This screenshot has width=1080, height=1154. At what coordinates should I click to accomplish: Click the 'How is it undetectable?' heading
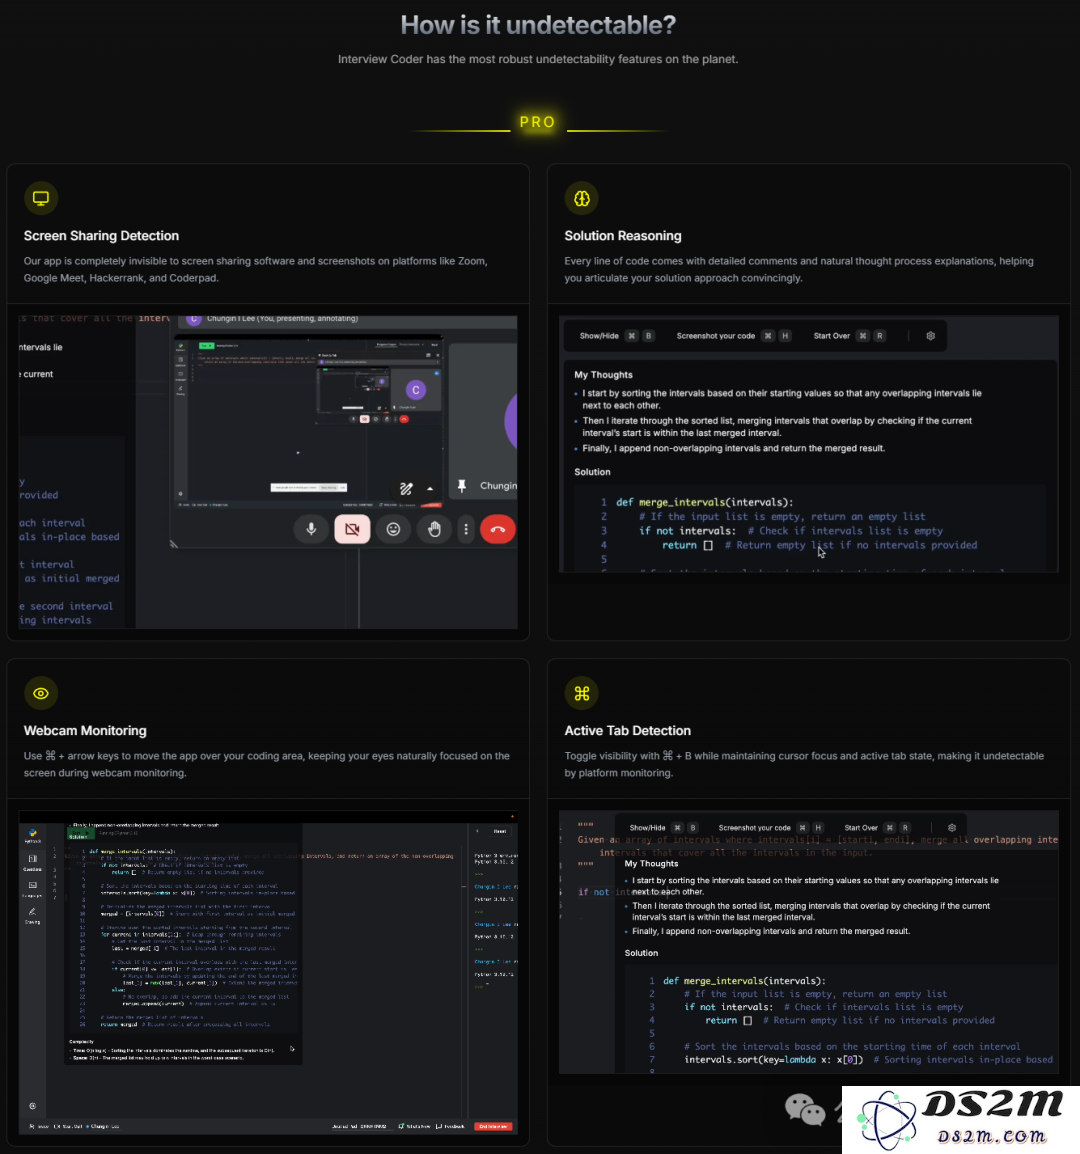coord(538,25)
